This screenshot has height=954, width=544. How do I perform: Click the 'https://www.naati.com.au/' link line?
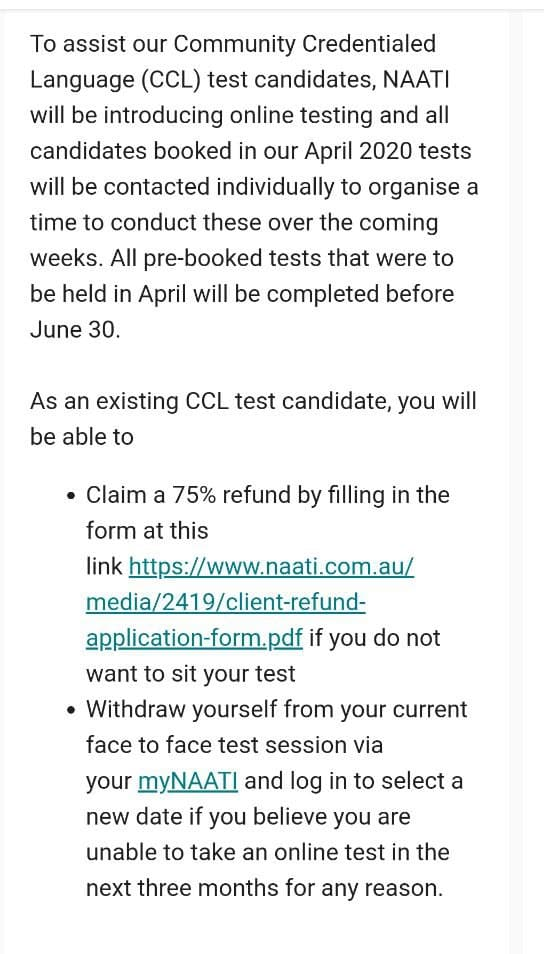(x=272, y=567)
